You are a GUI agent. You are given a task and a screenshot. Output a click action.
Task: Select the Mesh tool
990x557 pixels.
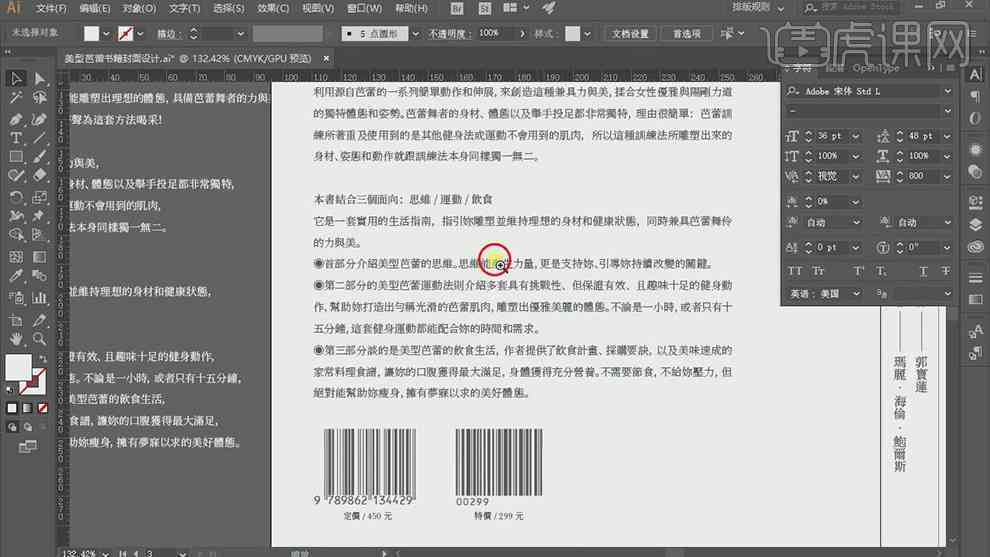point(16,256)
